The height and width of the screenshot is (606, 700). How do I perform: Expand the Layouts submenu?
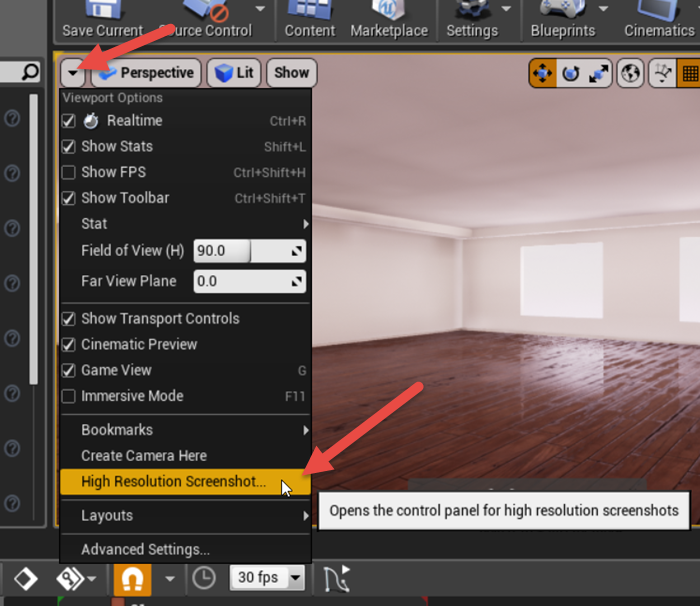[x=185, y=516]
